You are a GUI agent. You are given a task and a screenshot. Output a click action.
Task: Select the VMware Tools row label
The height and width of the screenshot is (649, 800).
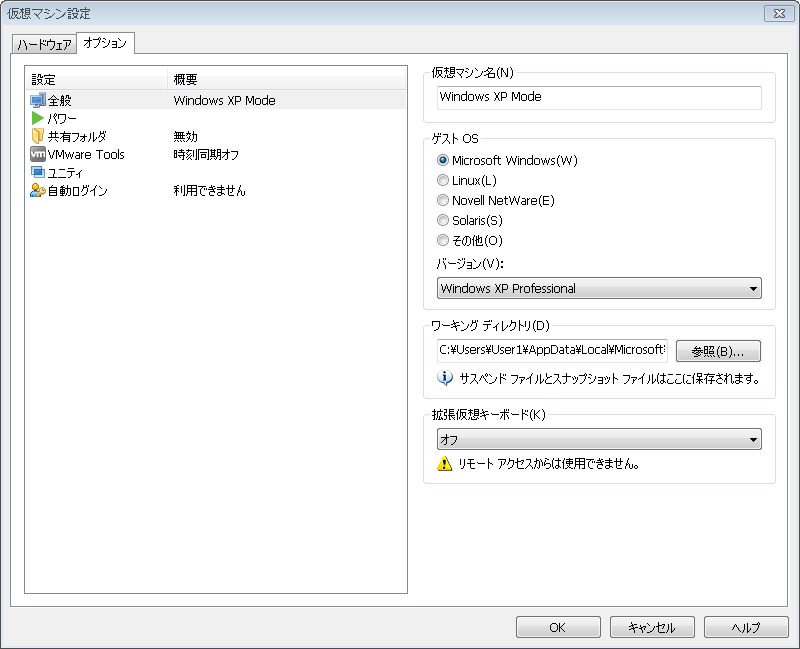pyautogui.click(x=86, y=154)
